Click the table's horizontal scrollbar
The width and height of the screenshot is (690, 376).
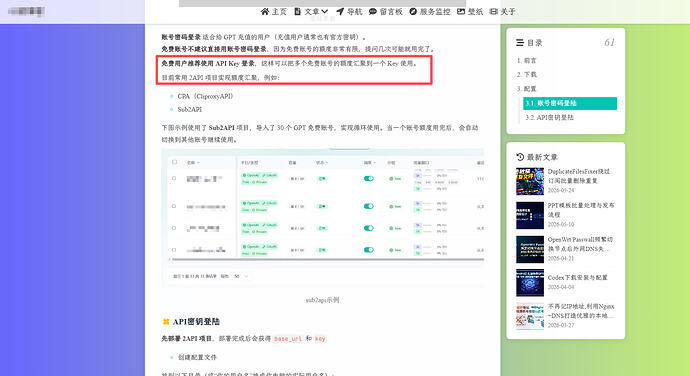(327, 259)
